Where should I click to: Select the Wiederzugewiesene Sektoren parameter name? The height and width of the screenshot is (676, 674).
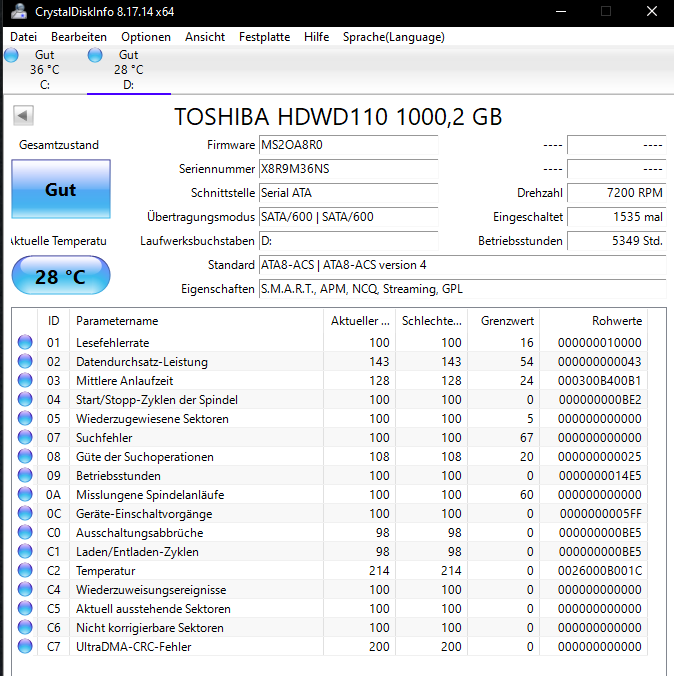pos(152,419)
